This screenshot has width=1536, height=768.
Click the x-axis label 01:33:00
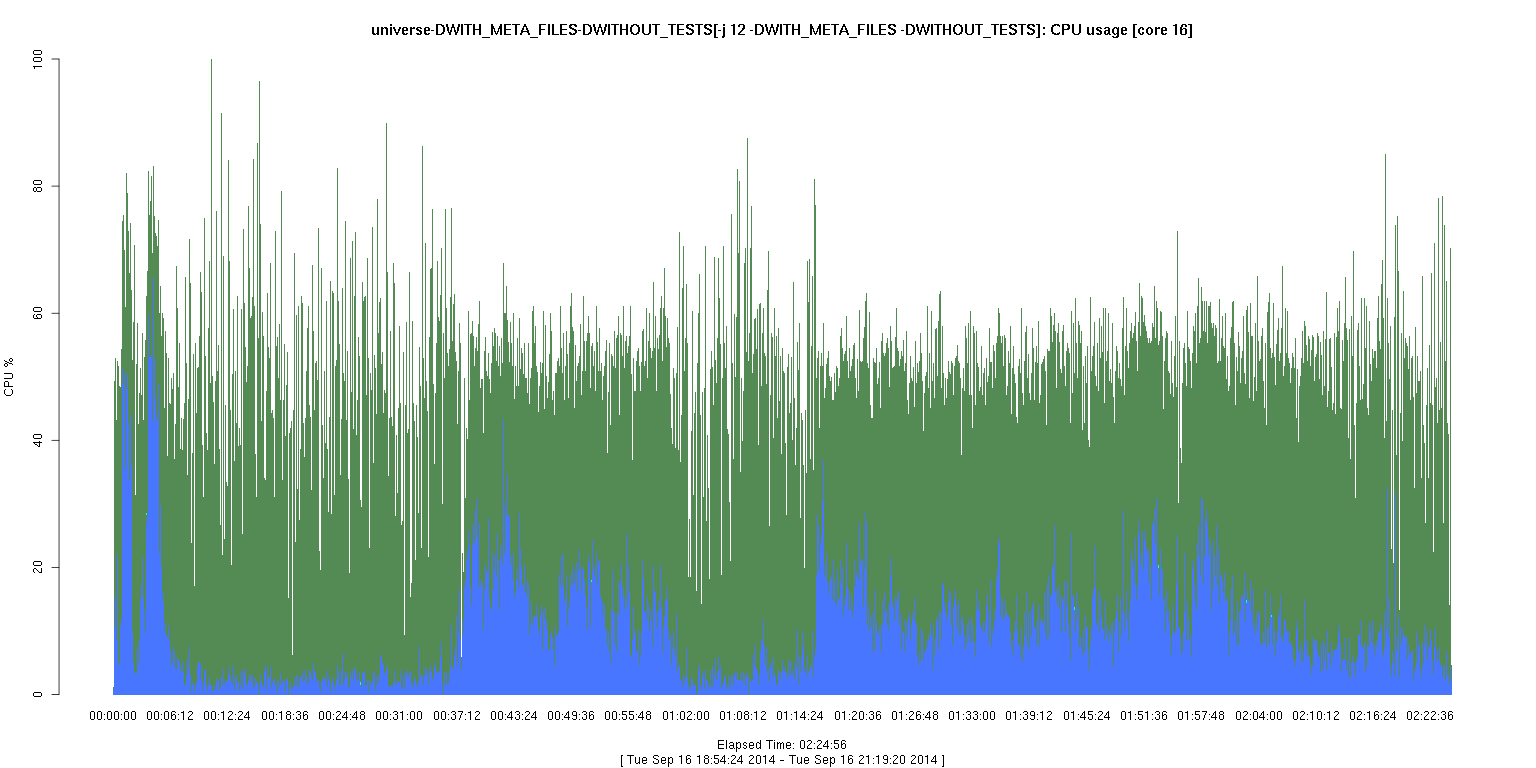tap(972, 716)
